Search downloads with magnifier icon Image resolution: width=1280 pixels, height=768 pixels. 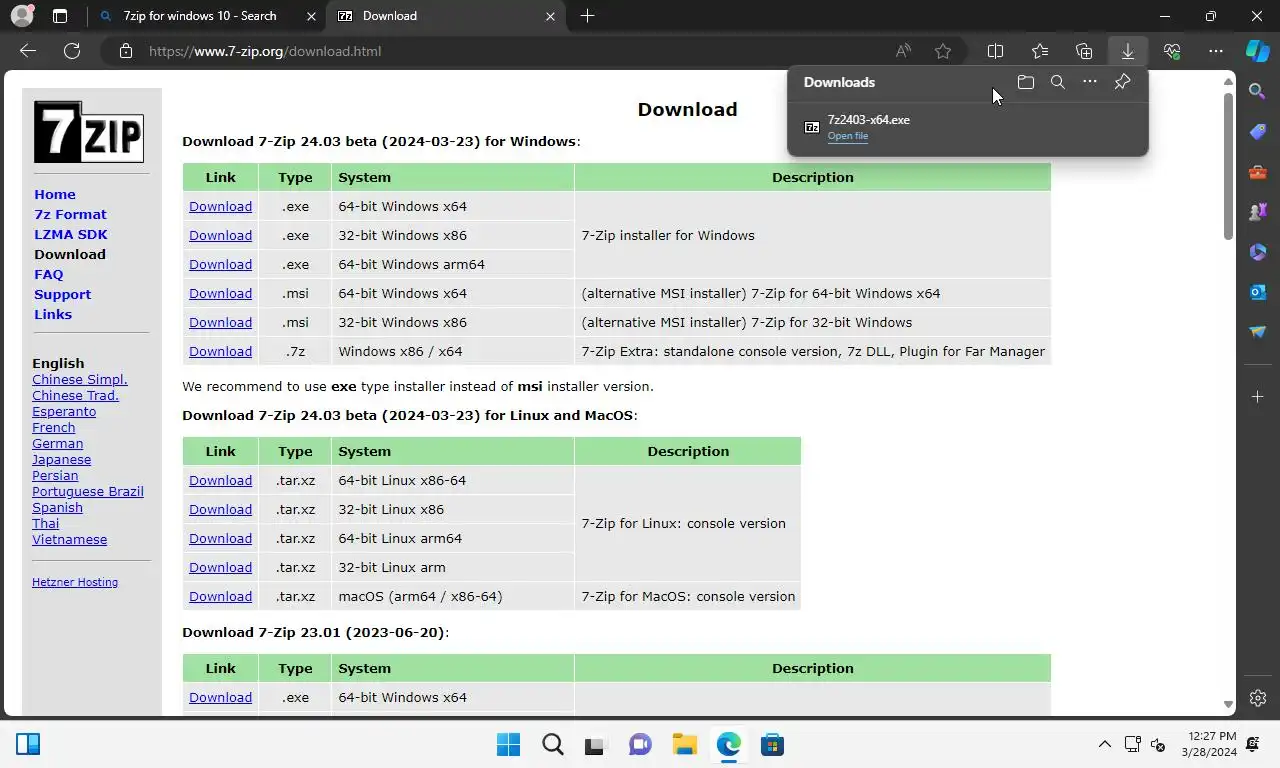click(x=1058, y=82)
